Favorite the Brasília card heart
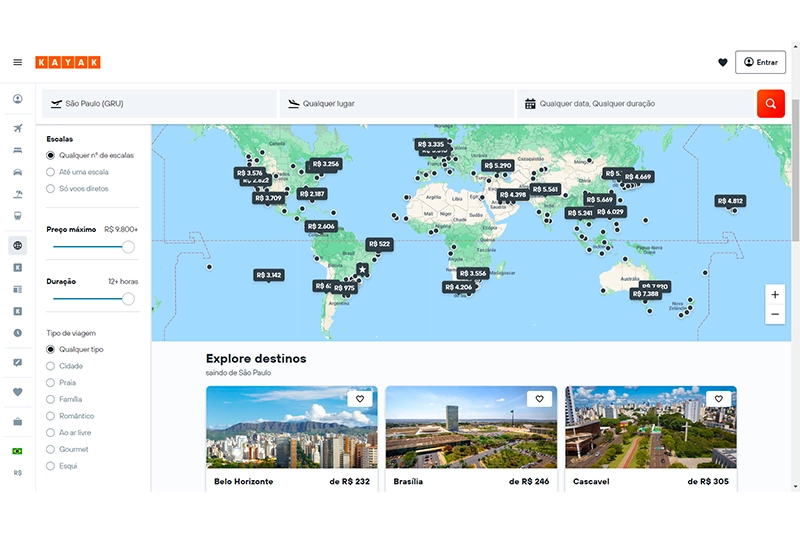Screen dimensions: 800x533 pos(540,399)
